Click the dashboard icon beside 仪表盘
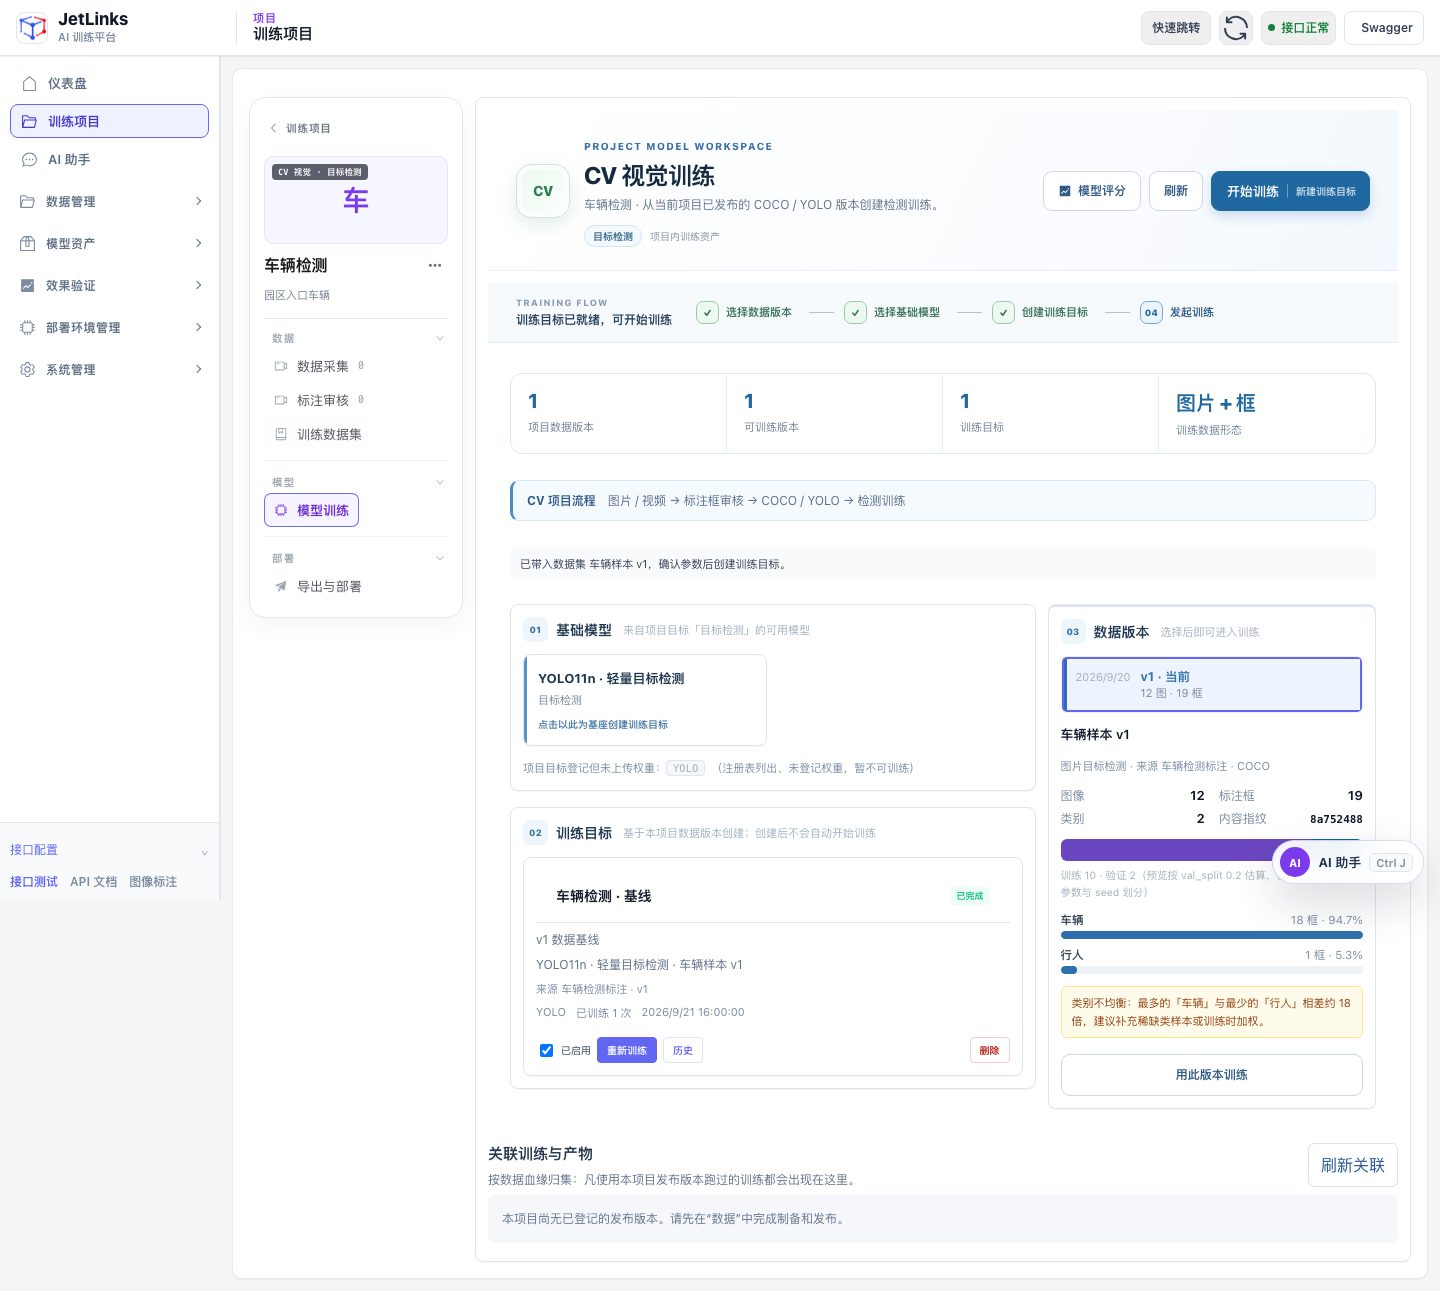 coord(30,84)
